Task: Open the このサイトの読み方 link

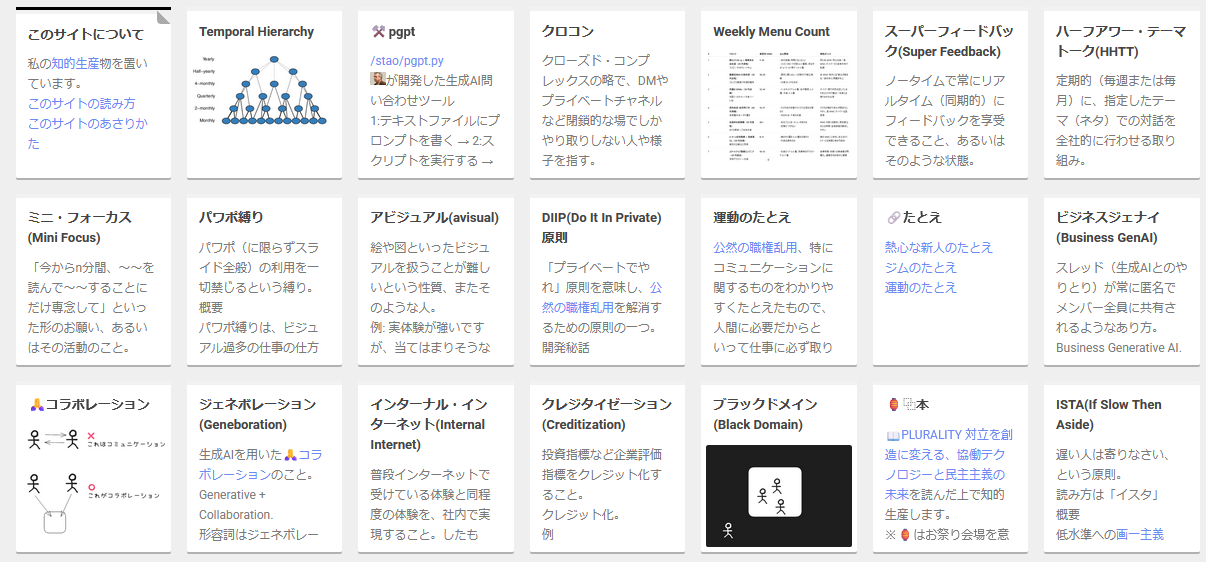Action: (x=82, y=104)
